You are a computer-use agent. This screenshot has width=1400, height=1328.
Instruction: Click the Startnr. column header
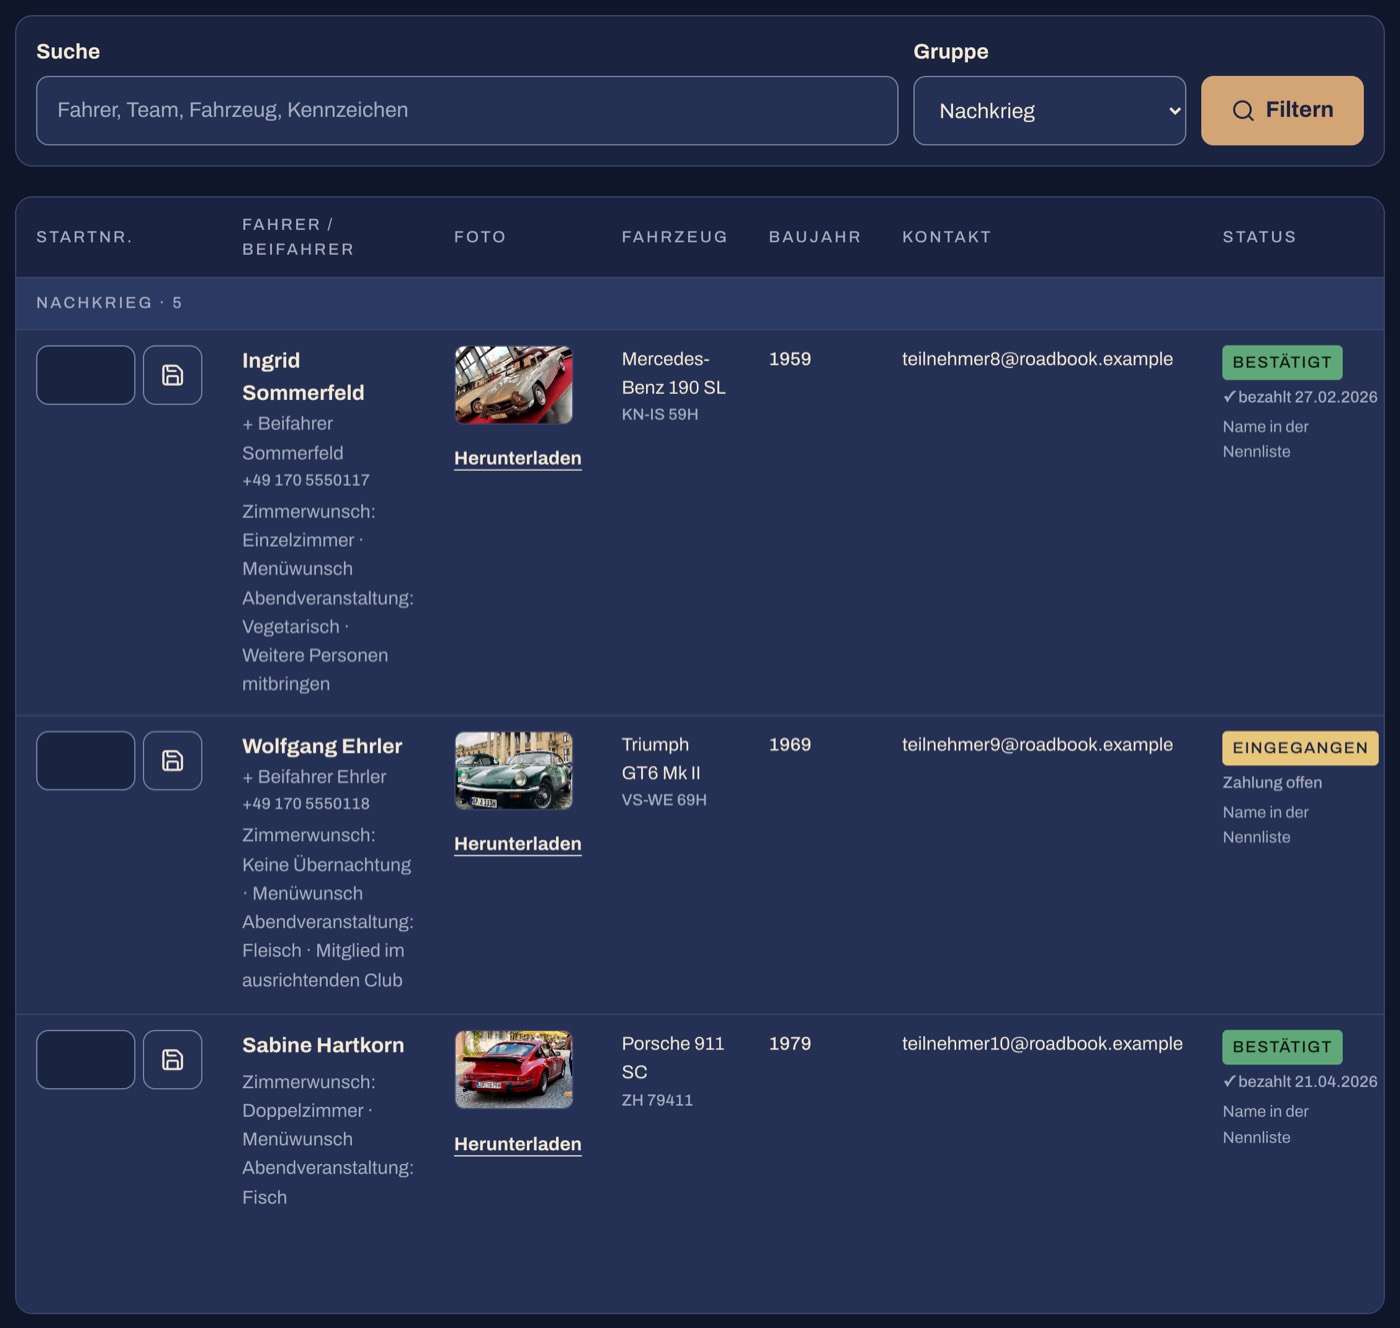click(84, 237)
